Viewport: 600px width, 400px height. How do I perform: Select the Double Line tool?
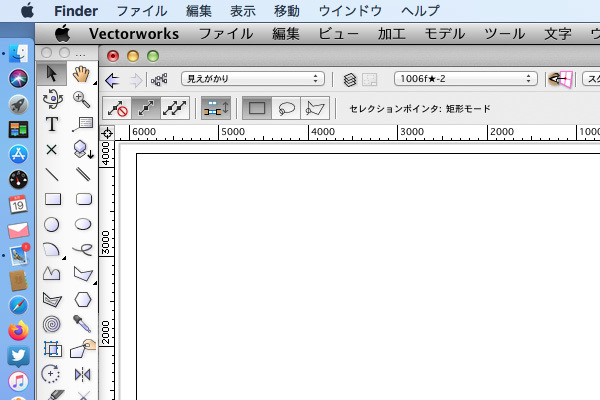[83, 174]
